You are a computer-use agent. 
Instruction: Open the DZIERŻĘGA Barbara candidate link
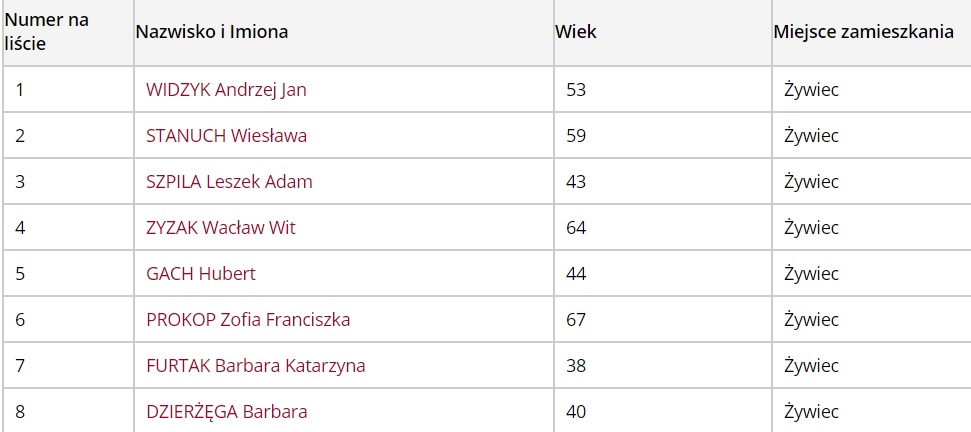(x=226, y=412)
